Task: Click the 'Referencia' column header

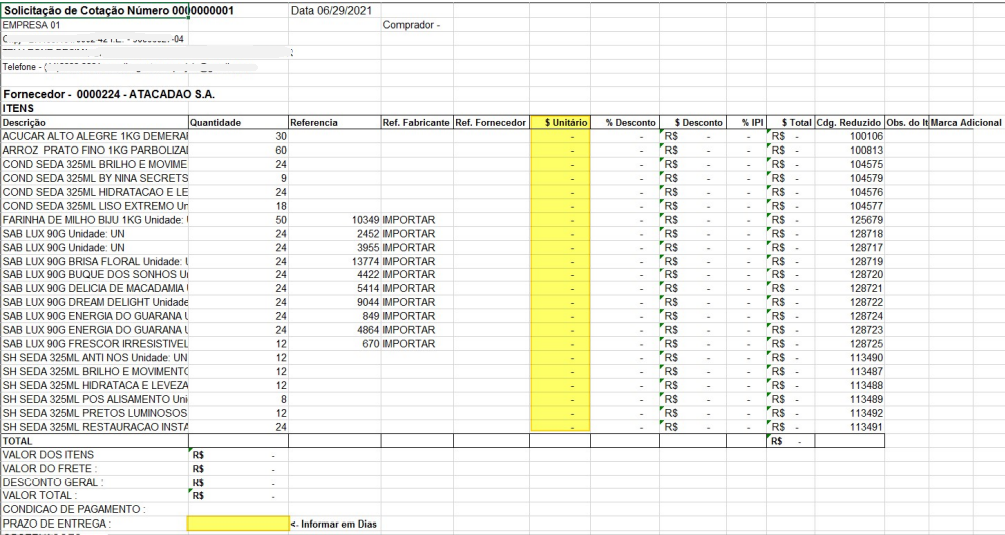Action: click(335, 122)
